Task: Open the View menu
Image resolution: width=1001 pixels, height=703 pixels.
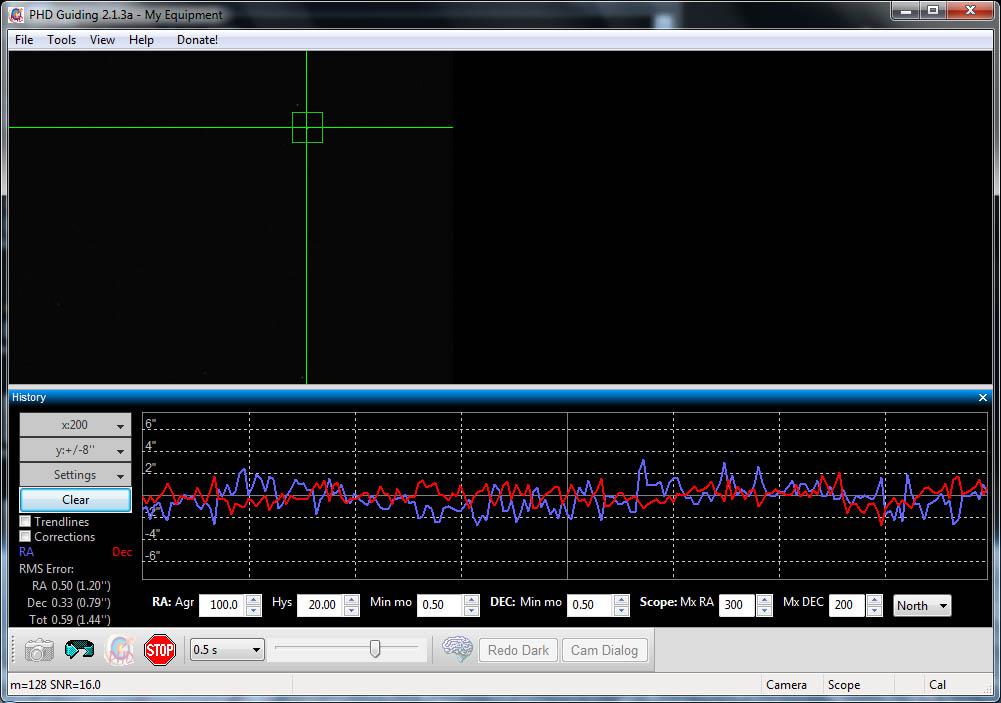Action: point(102,40)
